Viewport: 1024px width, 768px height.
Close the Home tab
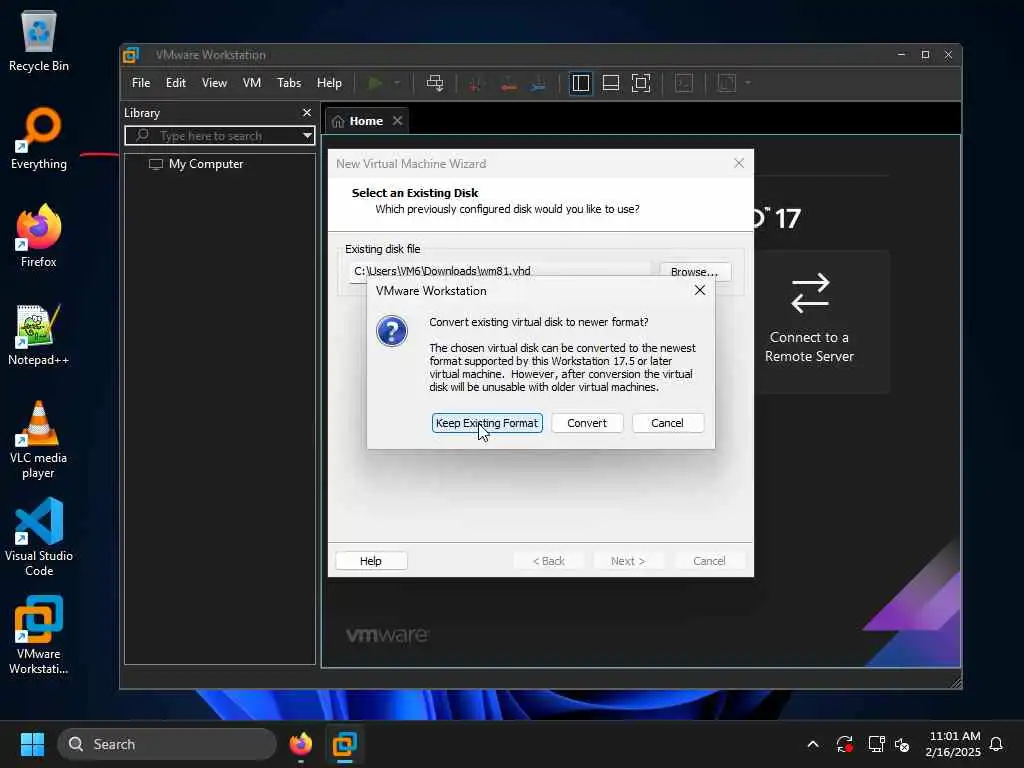[397, 121]
